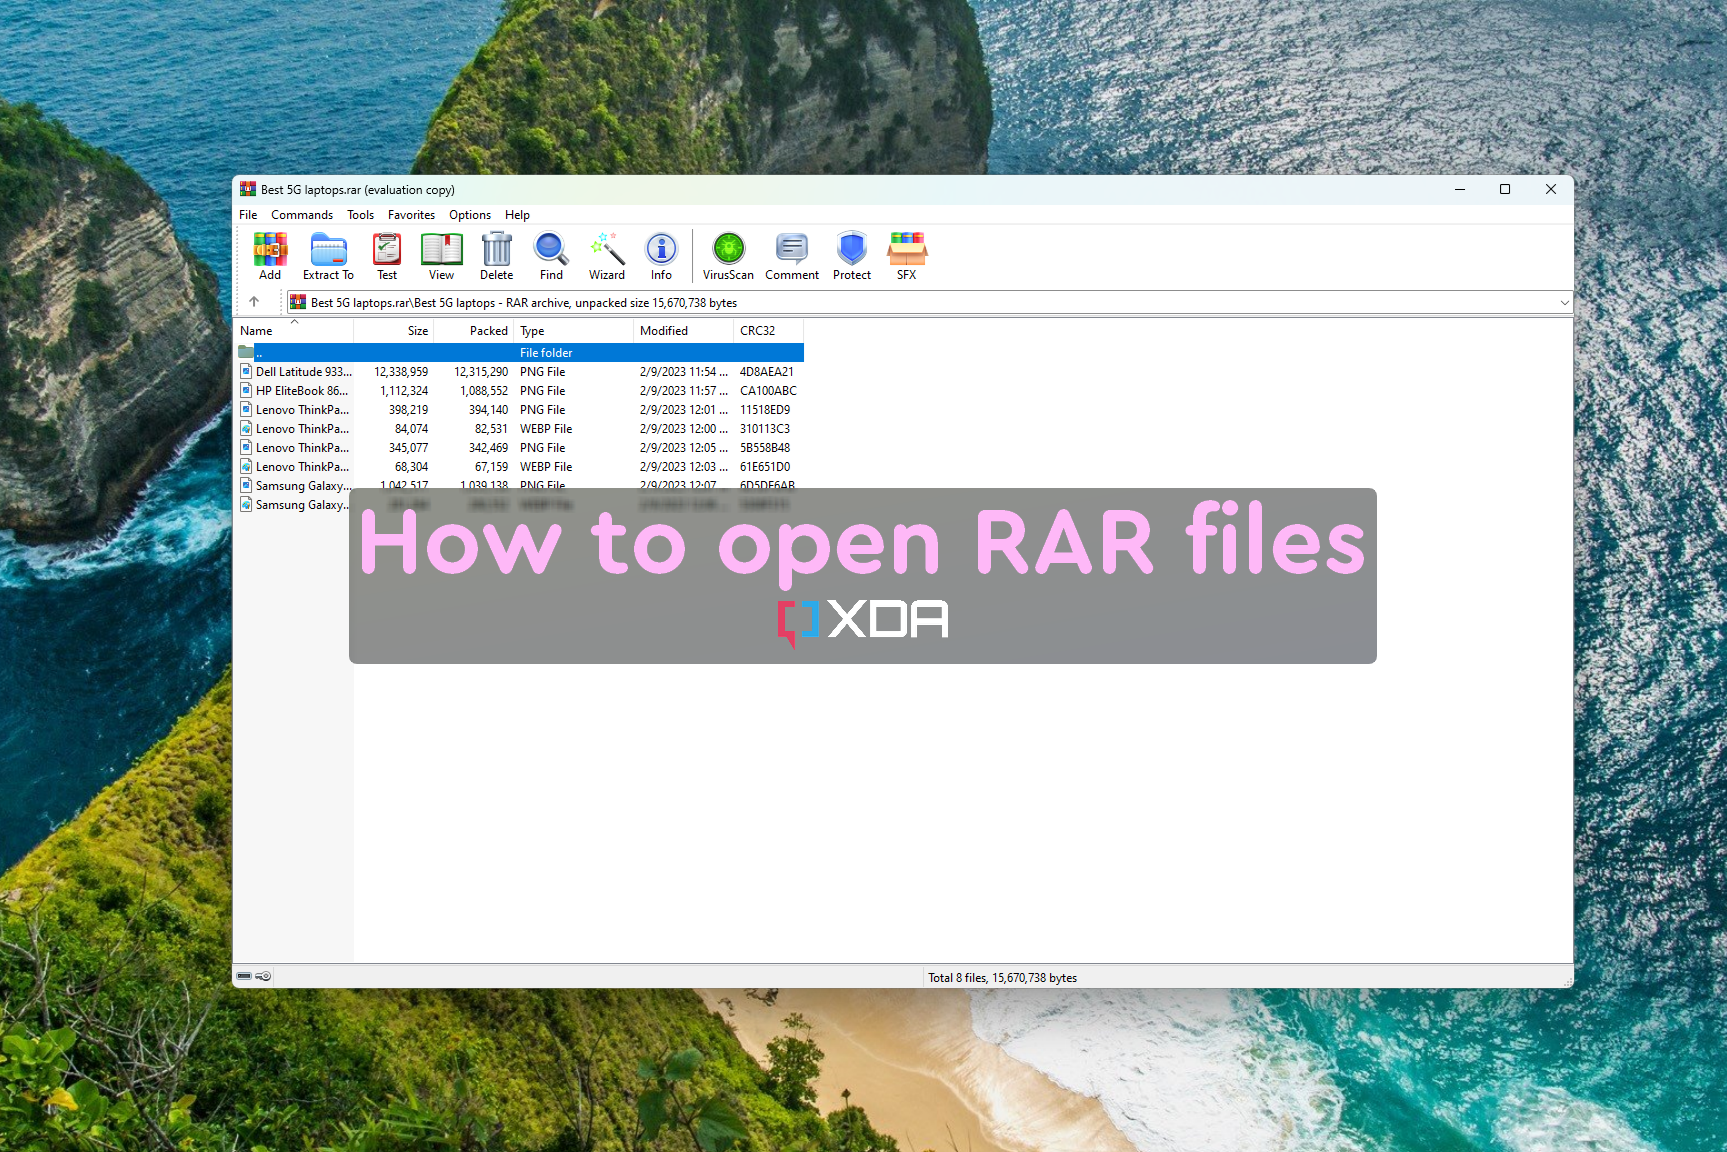This screenshot has height=1152, width=1727.
Task: Sort files by the Size column header
Action: click(x=418, y=330)
